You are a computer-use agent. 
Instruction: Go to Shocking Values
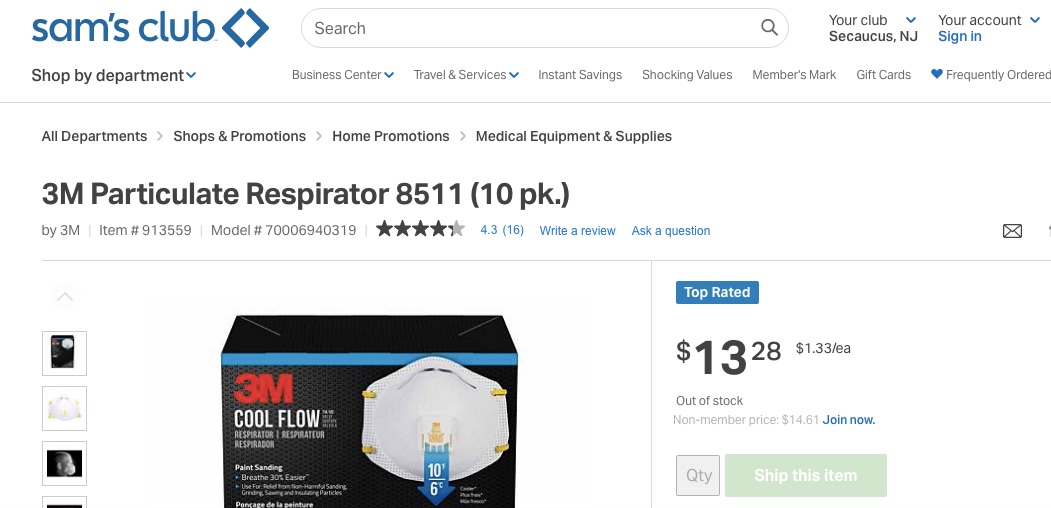687,75
